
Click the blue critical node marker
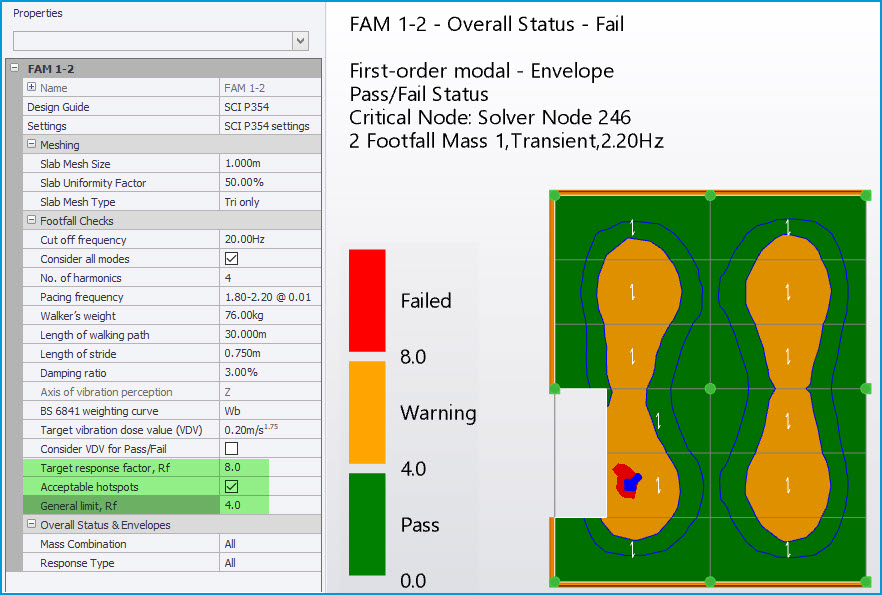[x=631, y=485]
